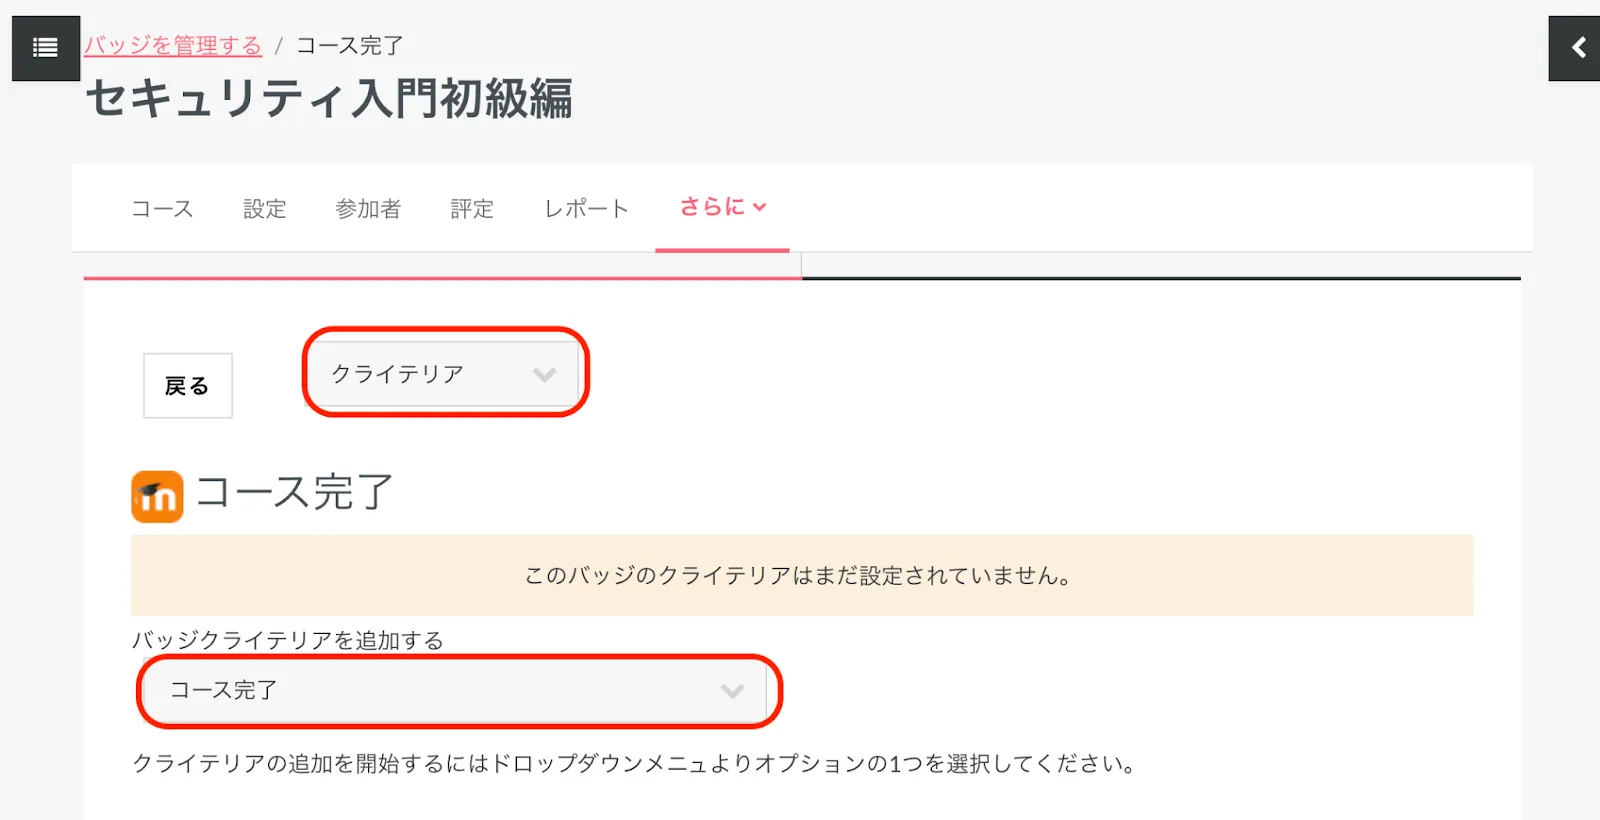
Task: Click the コース完了 breadcrumb item
Action: pyautogui.click(x=350, y=46)
